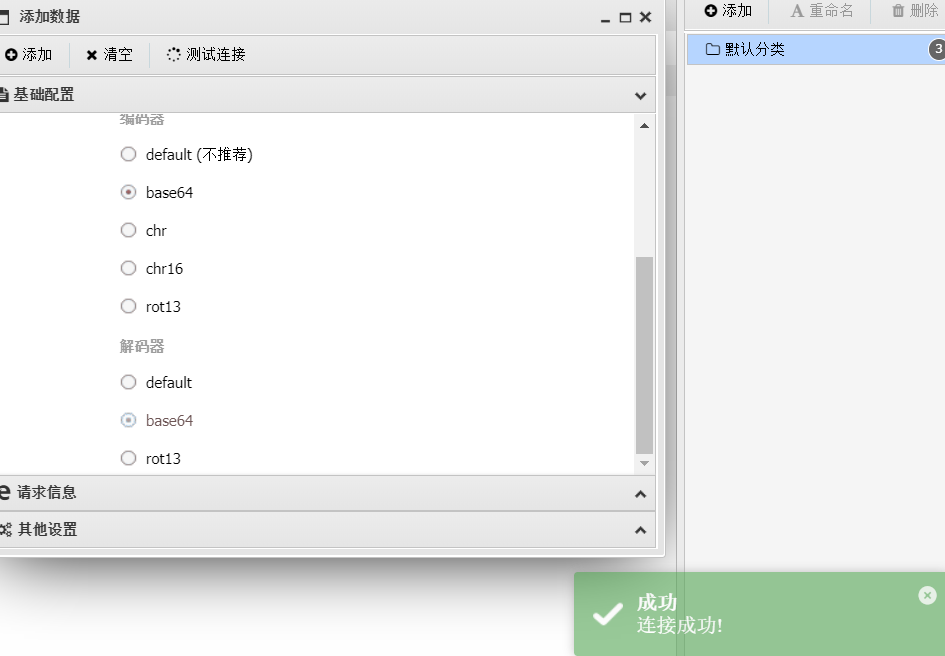Click the gears icon beside 其他设置

(6, 530)
